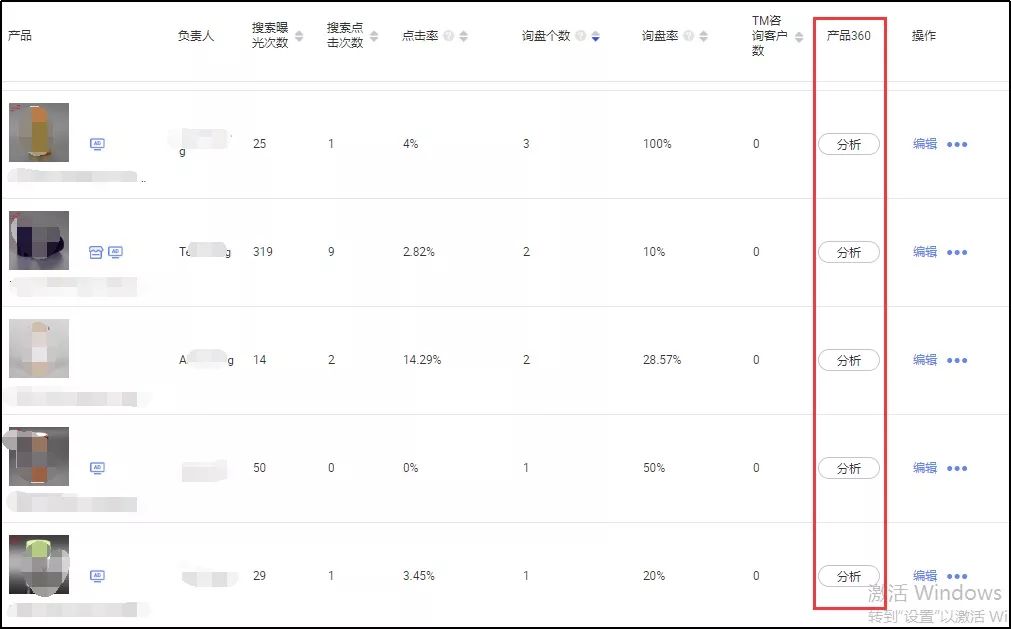The height and width of the screenshot is (629, 1011).
Task: Click the 分析 button in the first row
Action: tap(849, 143)
